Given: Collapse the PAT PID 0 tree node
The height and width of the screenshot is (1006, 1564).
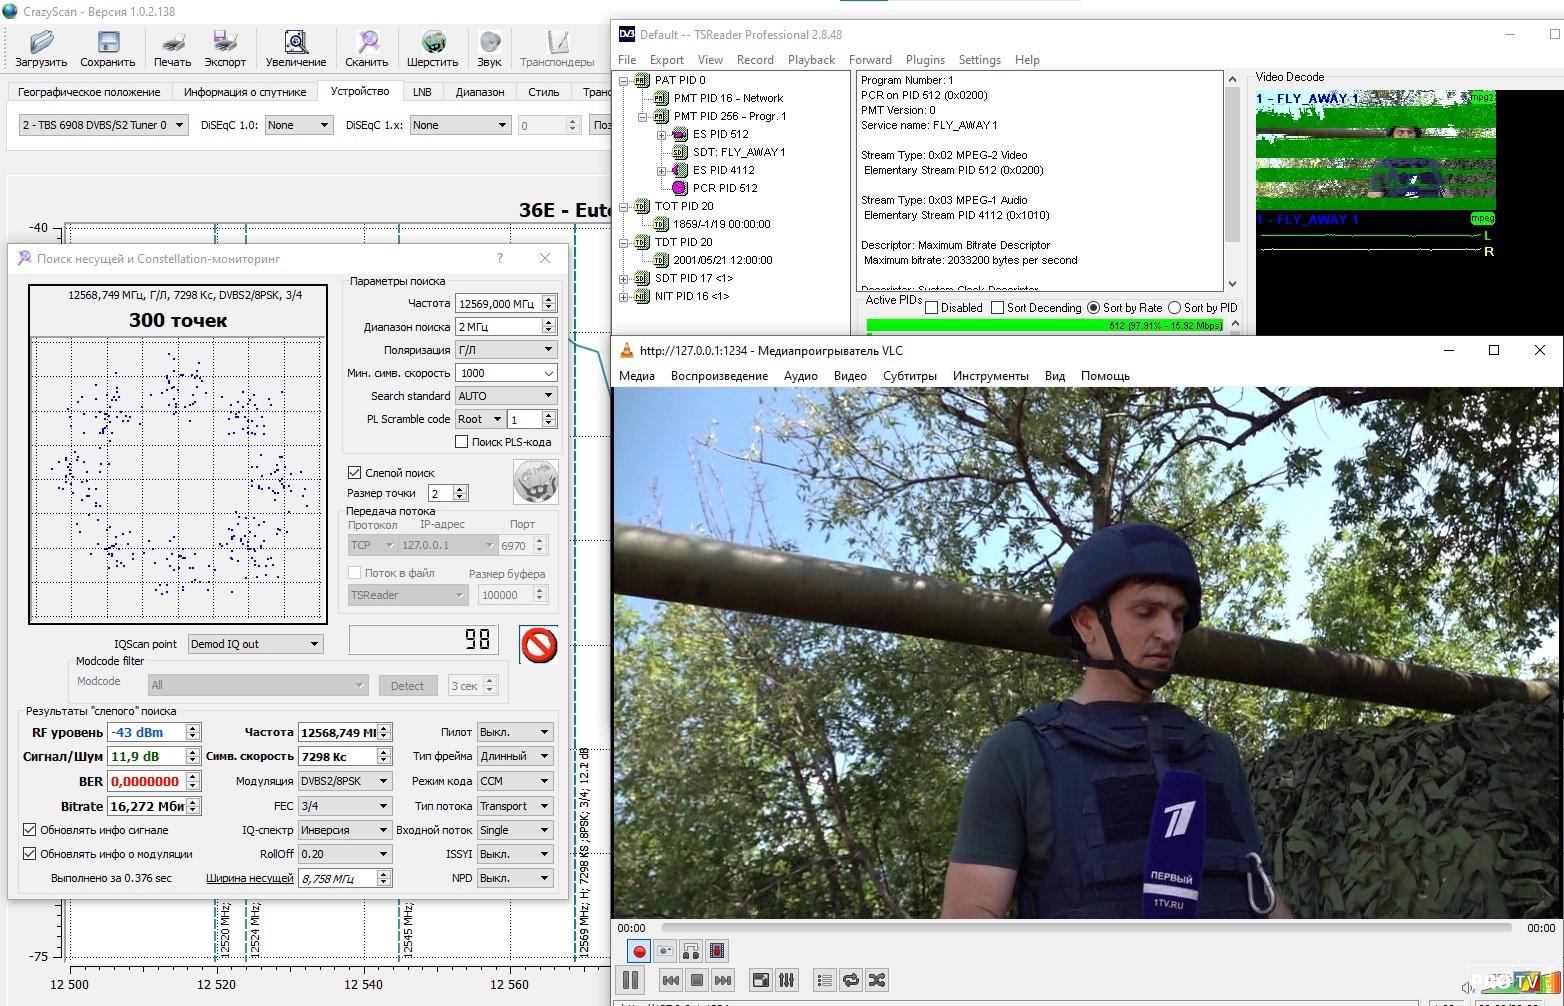Looking at the screenshot, I should 623,81.
